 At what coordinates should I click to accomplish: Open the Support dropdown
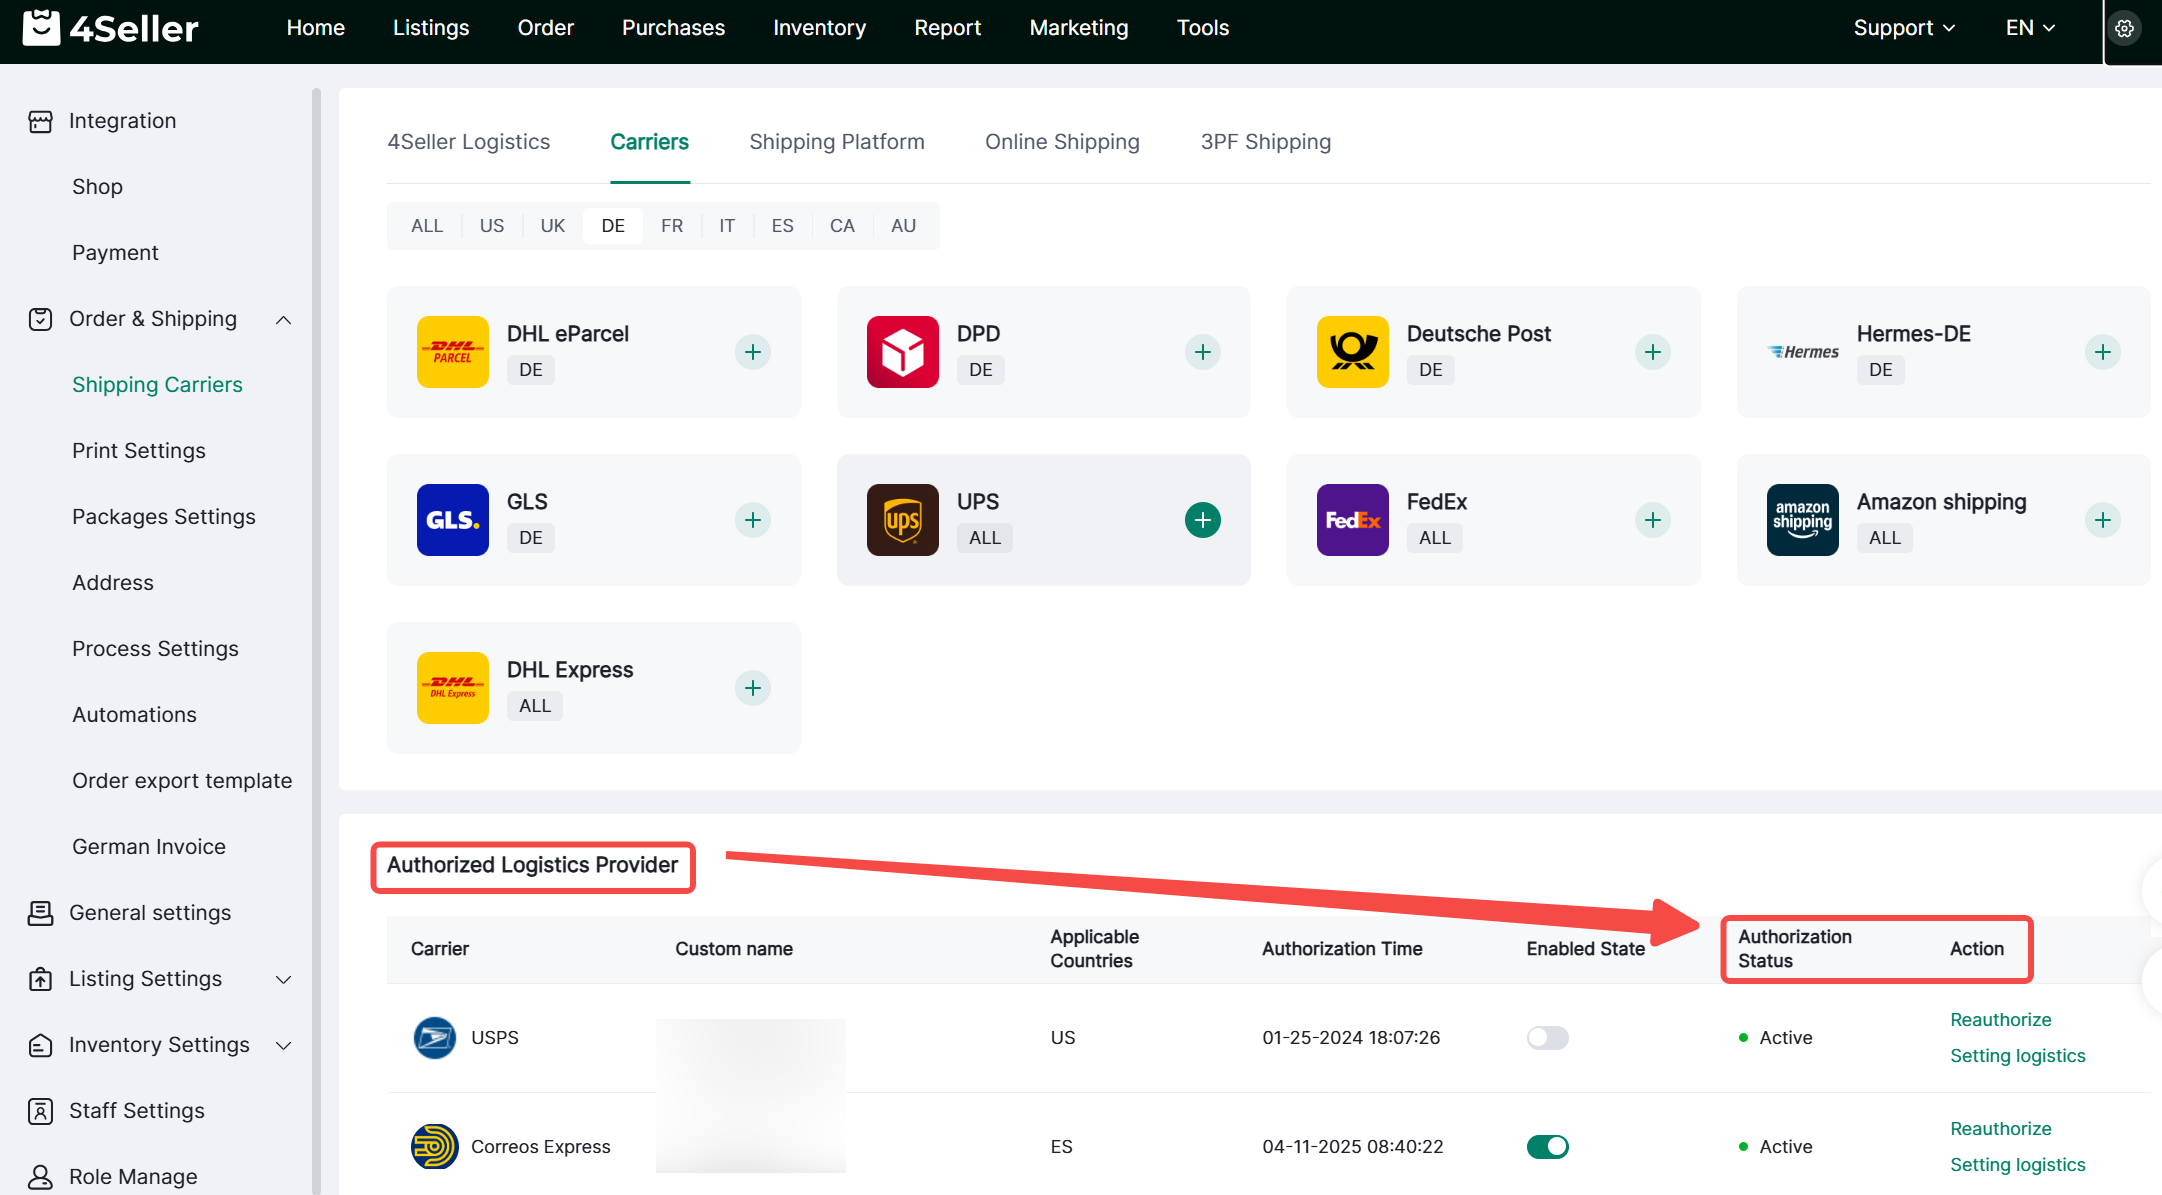pyautogui.click(x=1903, y=28)
